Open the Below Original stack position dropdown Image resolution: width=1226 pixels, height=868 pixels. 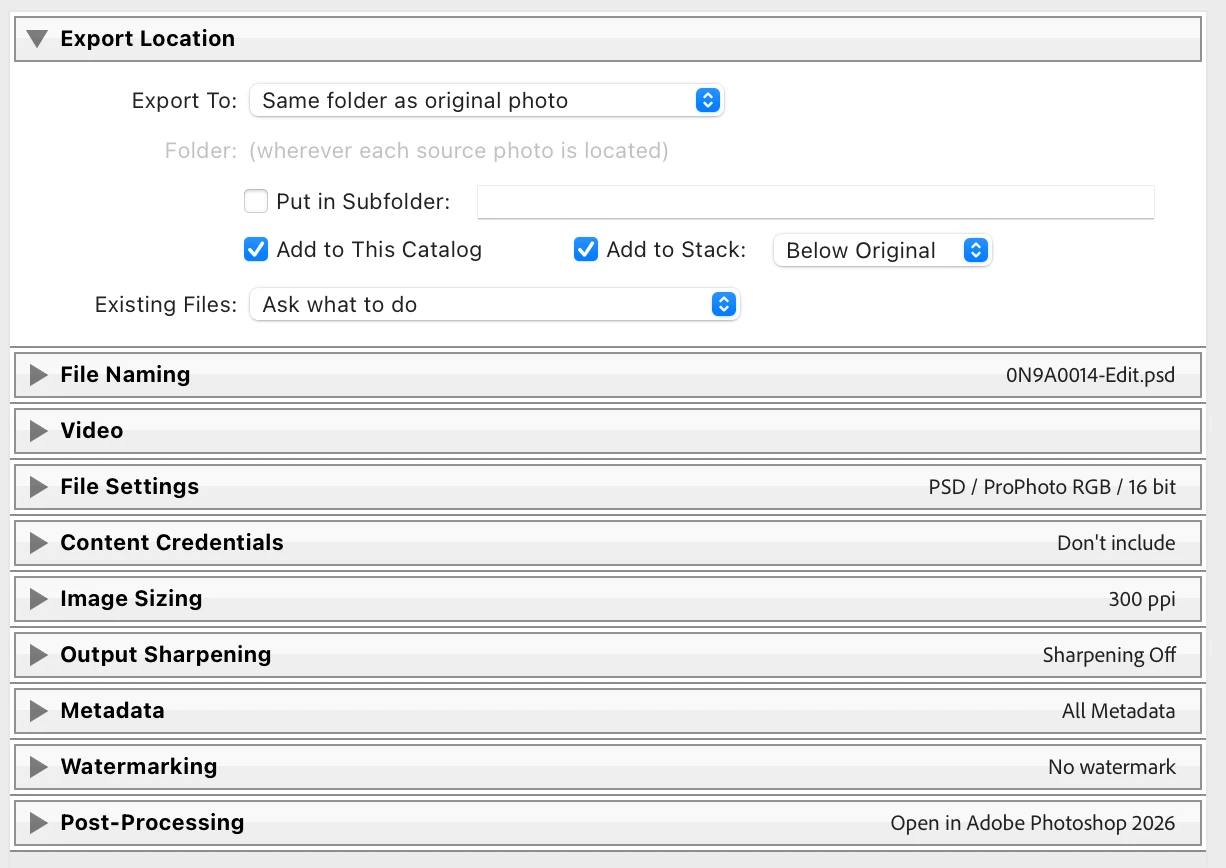click(882, 251)
